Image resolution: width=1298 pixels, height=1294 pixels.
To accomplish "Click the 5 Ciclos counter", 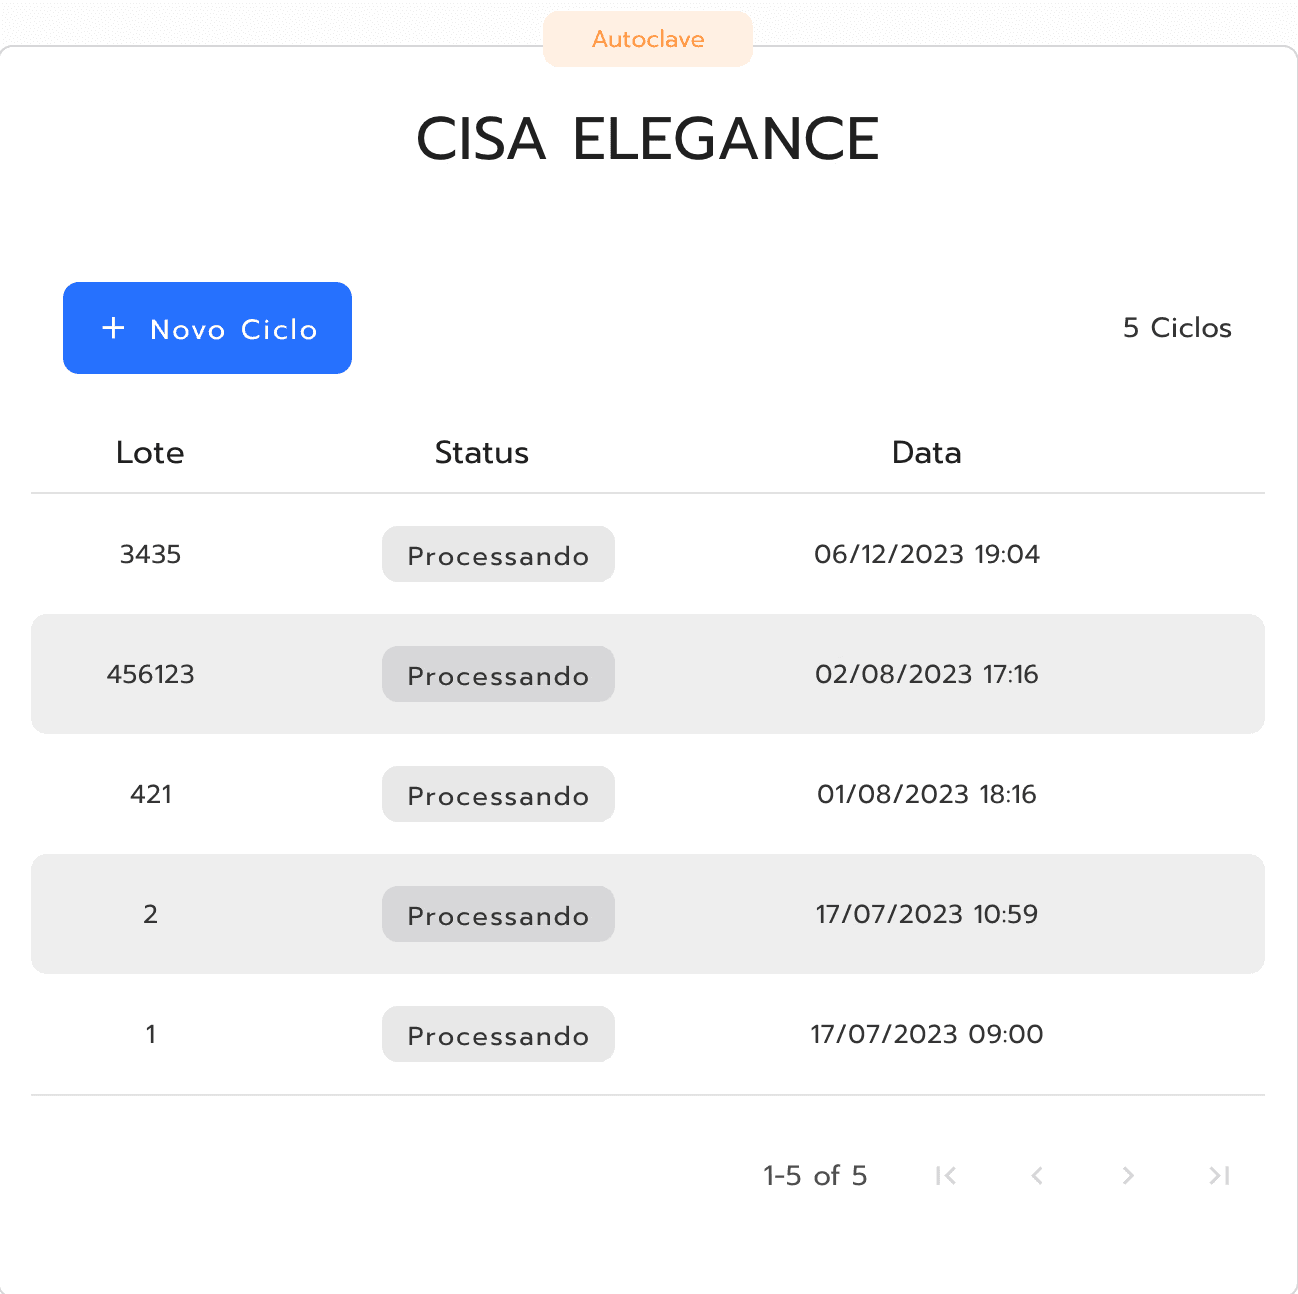I will 1177,328.
